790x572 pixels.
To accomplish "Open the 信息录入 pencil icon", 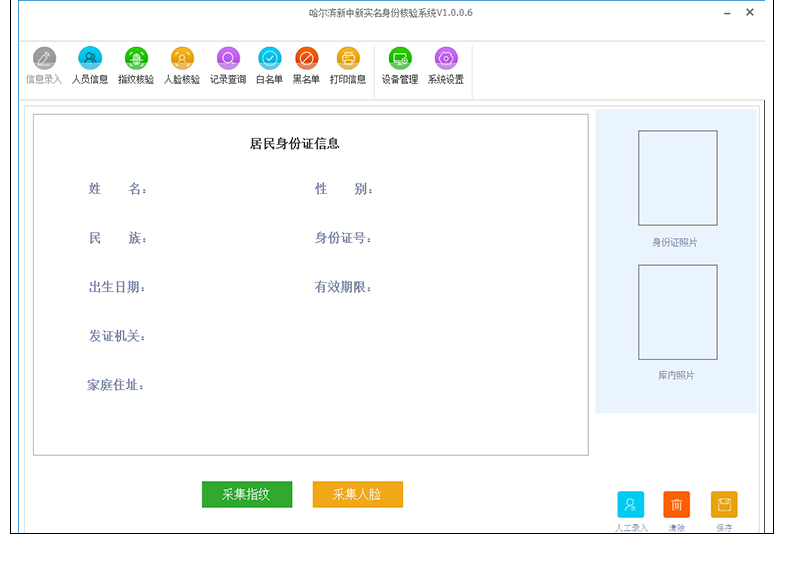I will click(x=44, y=58).
